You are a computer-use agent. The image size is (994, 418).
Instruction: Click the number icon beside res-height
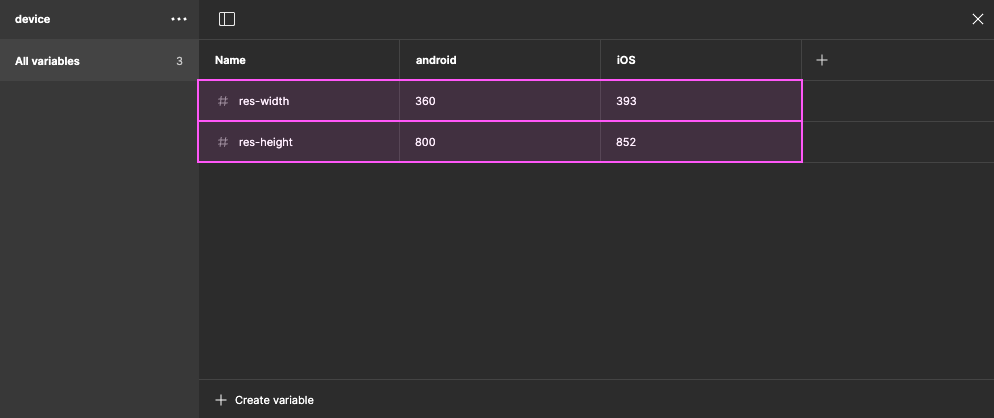click(223, 142)
